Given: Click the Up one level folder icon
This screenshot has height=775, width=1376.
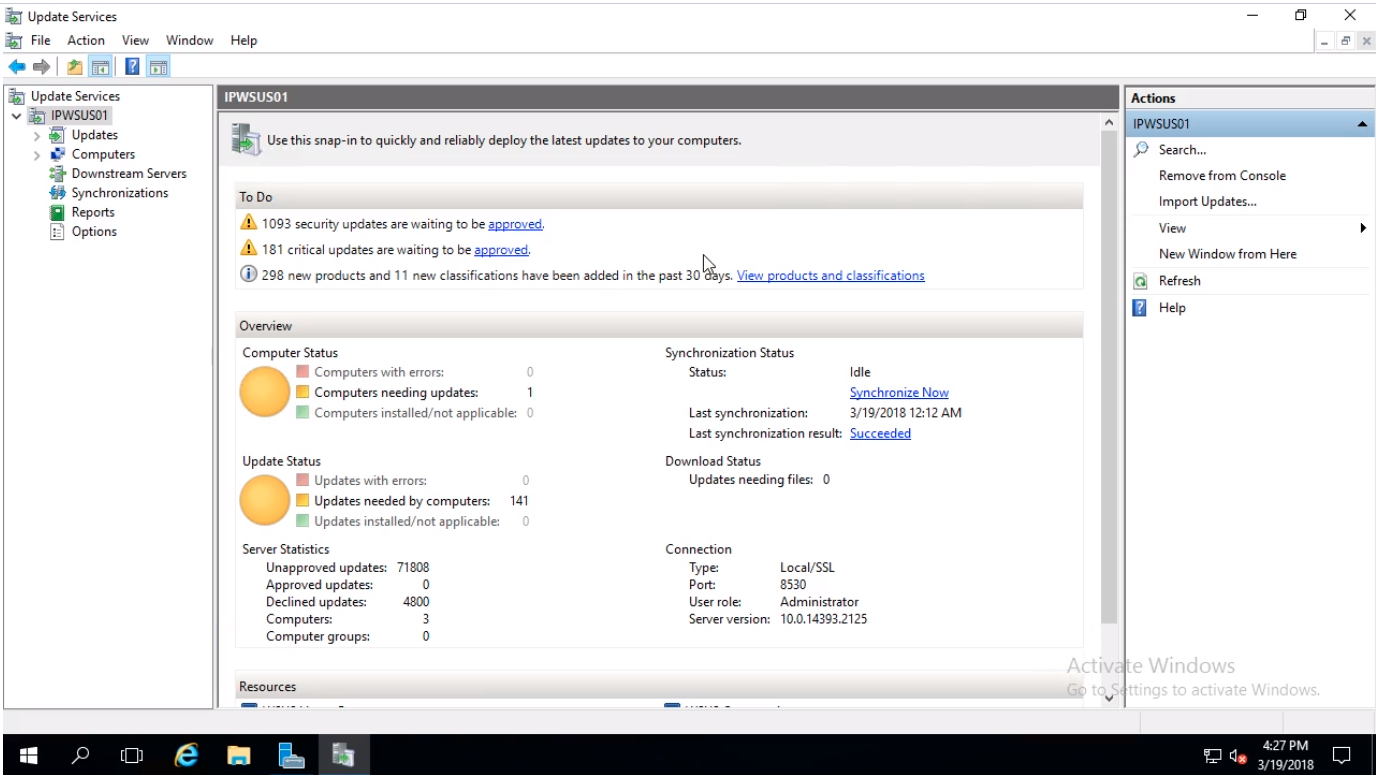Looking at the screenshot, I should tap(75, 67).
